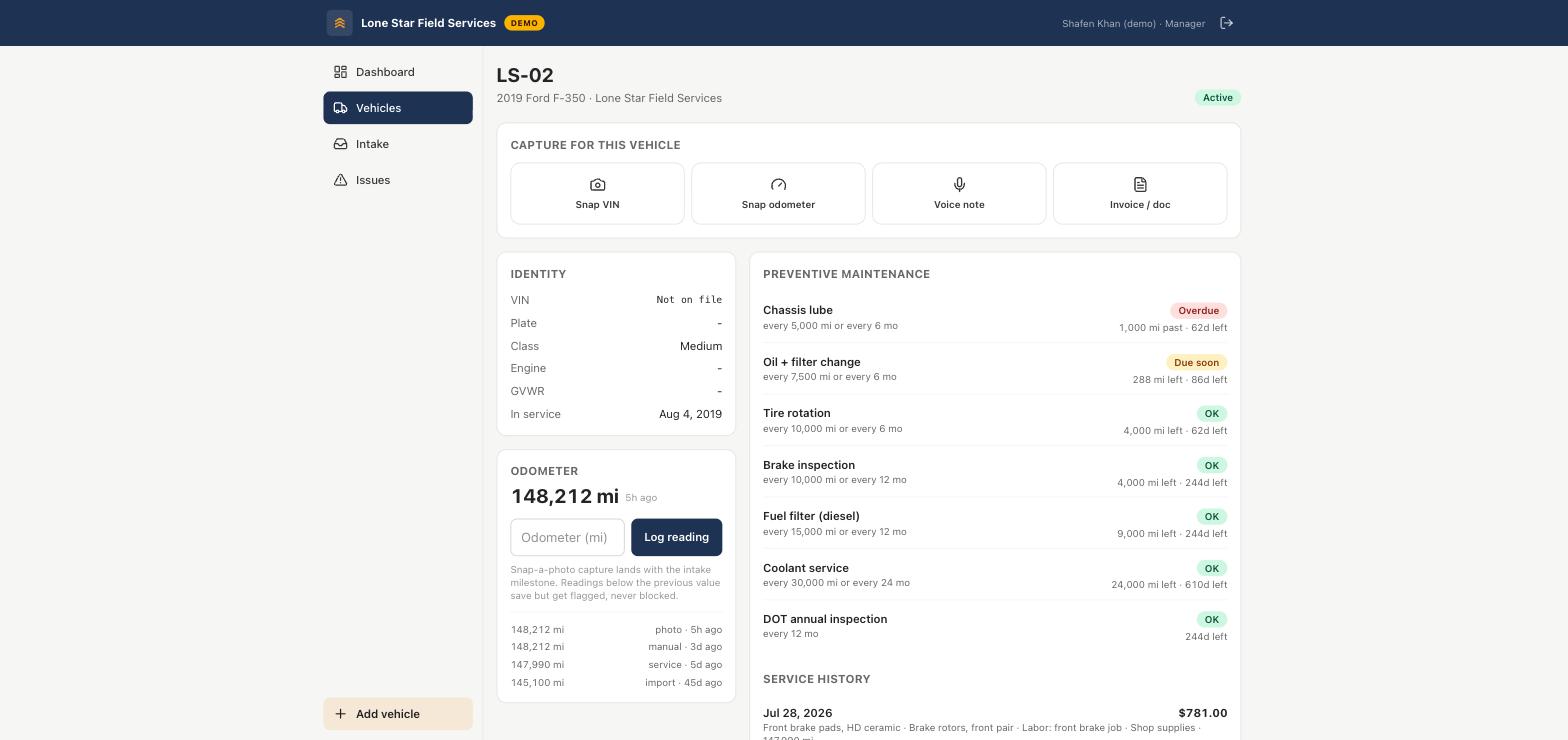Image resolution: width=1568 pixels, height=740 pixels.
Task: Go to the Intake section
Action: click(398, 144)
